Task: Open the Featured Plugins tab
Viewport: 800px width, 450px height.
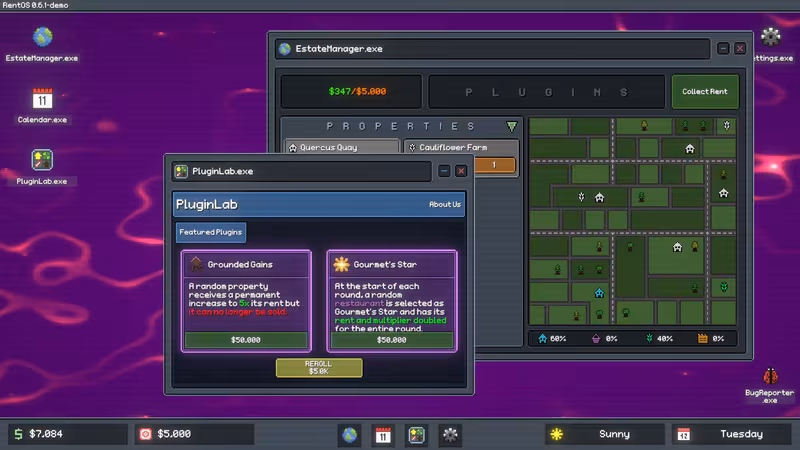Action: (211, 232)
